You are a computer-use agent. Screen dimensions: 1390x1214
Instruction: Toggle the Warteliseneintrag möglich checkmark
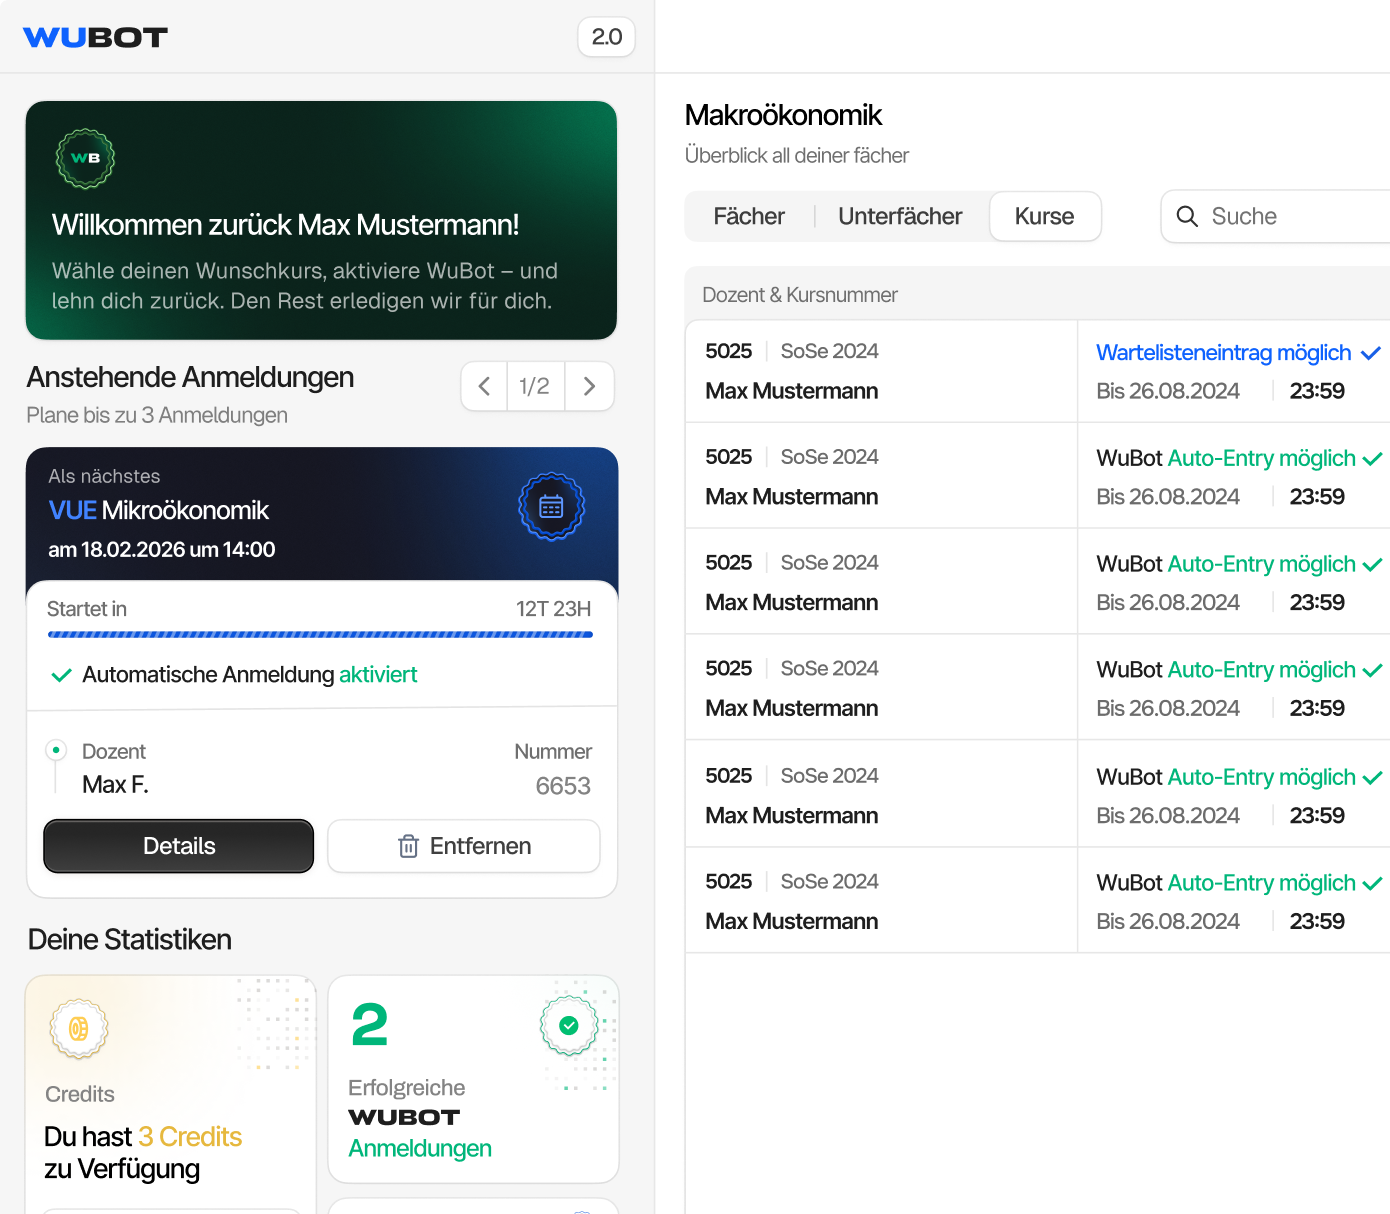click(x=1370, y=353)
